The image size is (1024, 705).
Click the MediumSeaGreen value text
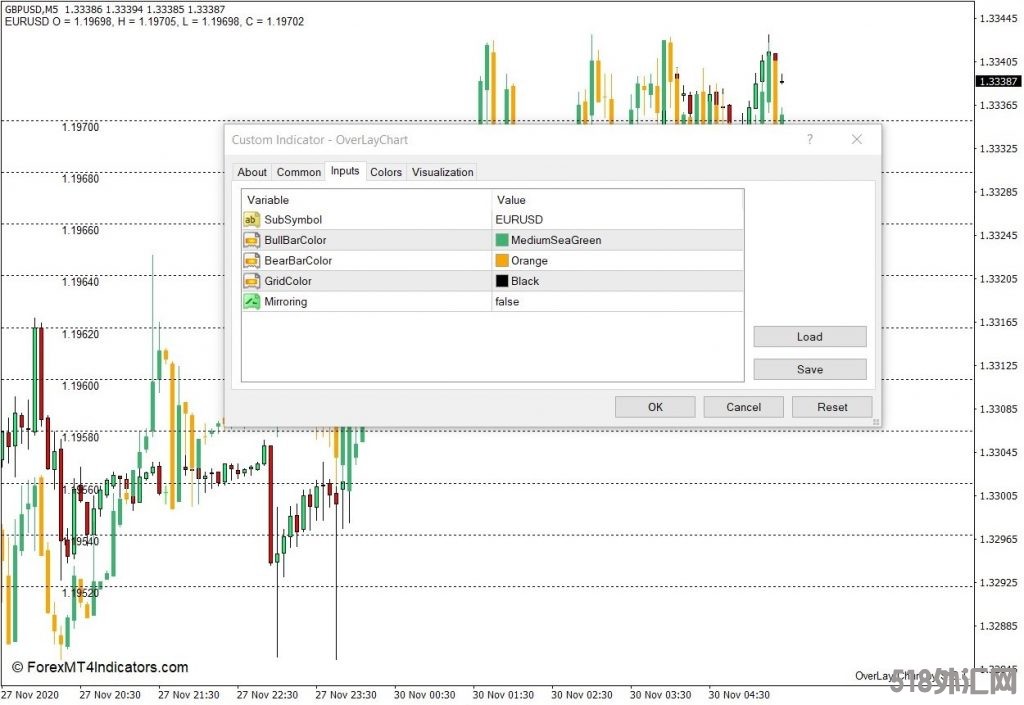tap(556, 240)
